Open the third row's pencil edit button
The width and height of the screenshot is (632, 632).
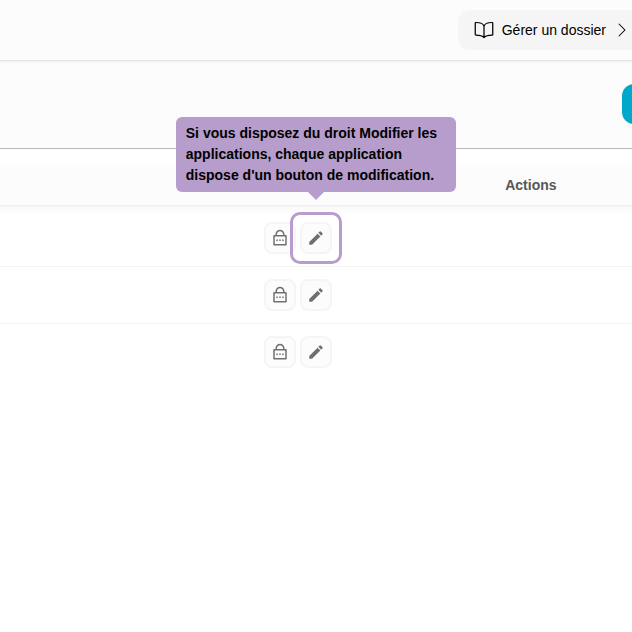coord(316,352)
